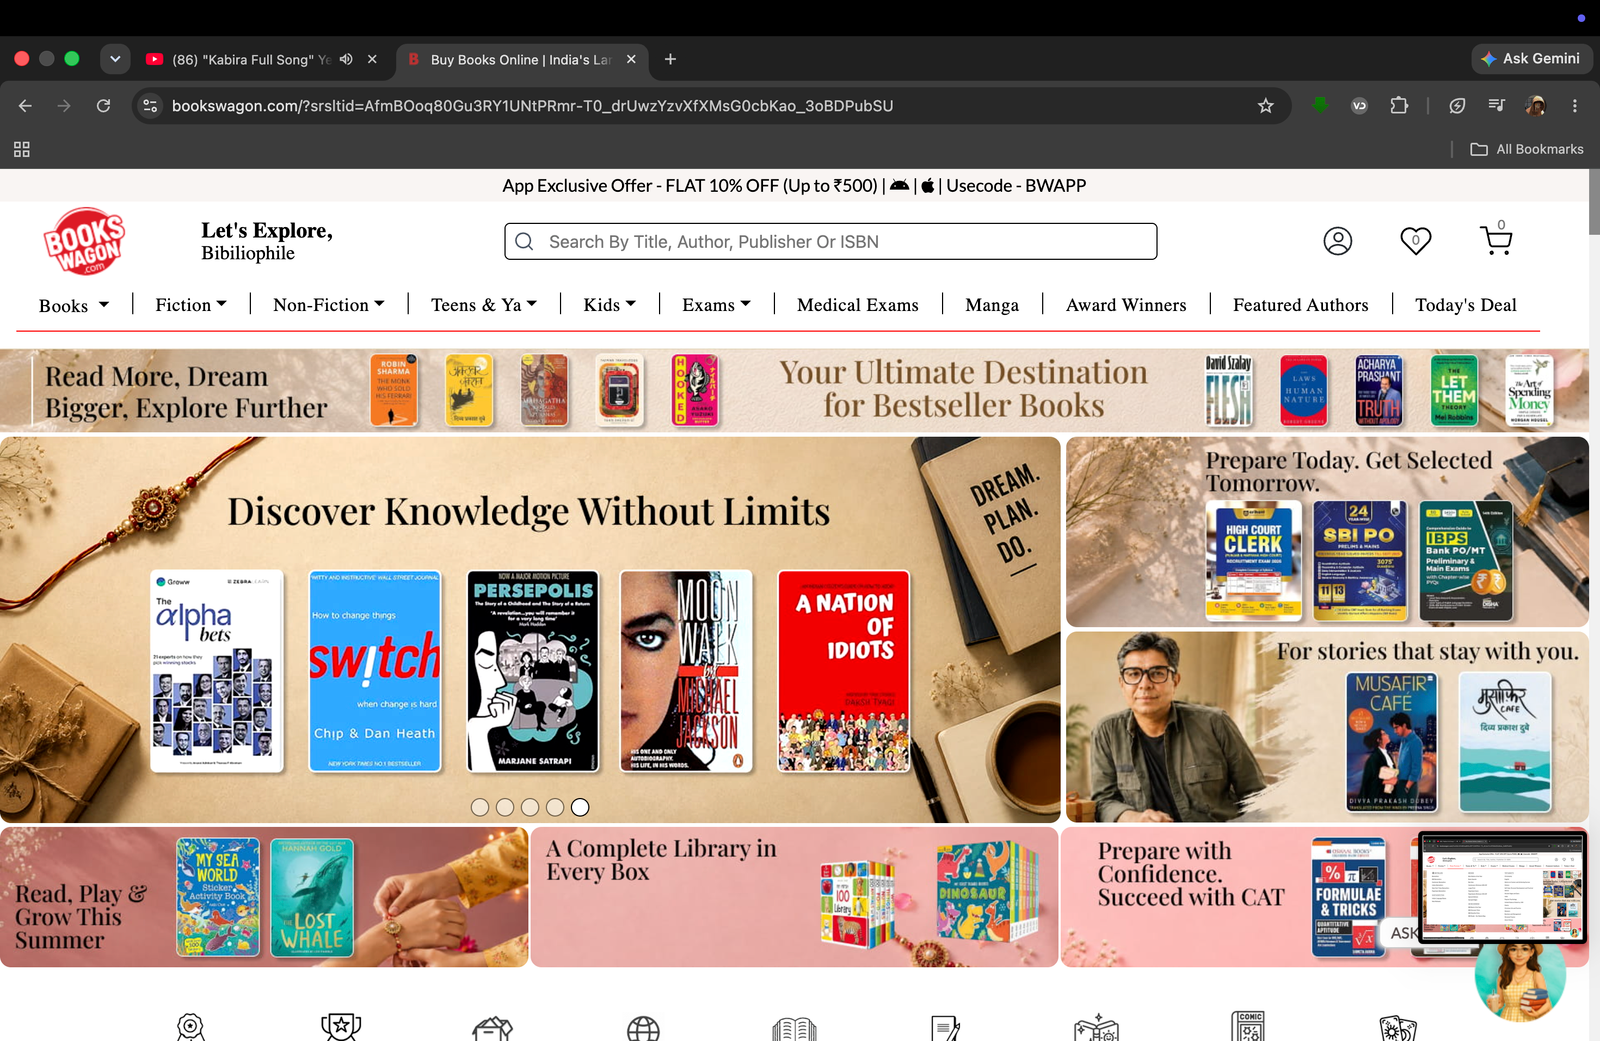Open The Alpha Bets book cover

pos(216,671)
